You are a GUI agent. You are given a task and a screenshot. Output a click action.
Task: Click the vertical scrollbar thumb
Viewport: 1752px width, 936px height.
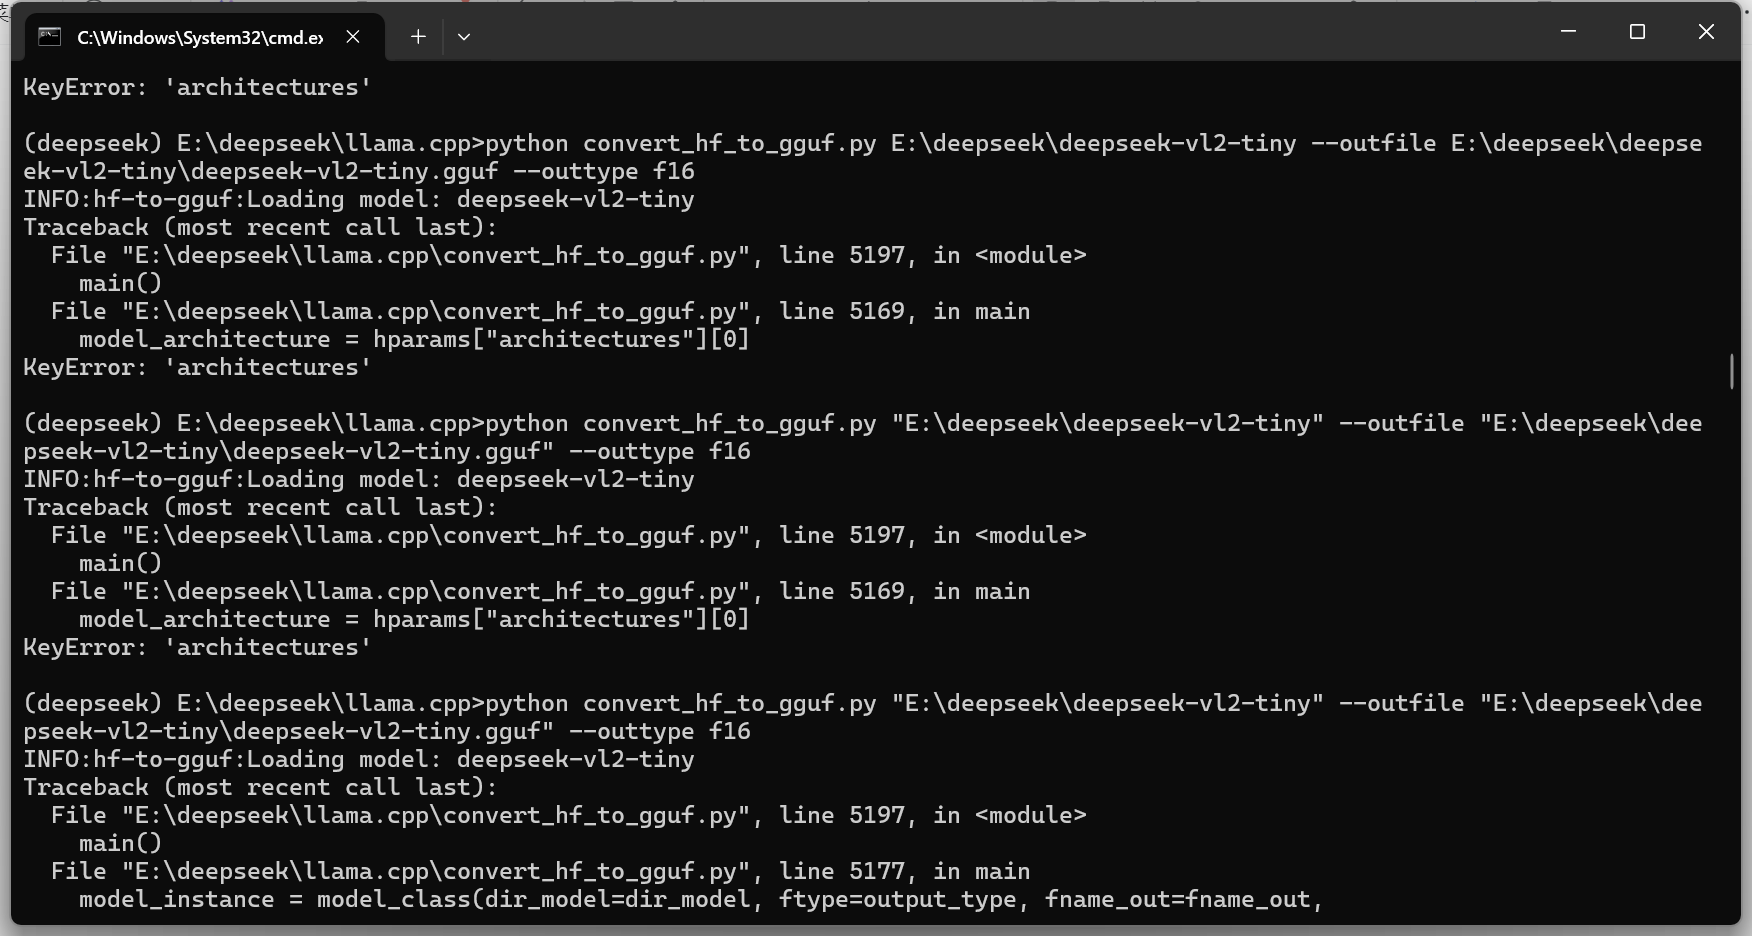tap(1731, 371)
